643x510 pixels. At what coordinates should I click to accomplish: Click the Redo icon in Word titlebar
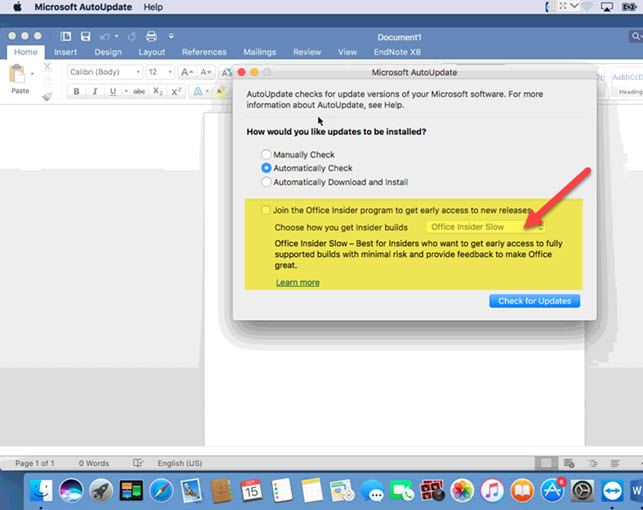point(131,37)
